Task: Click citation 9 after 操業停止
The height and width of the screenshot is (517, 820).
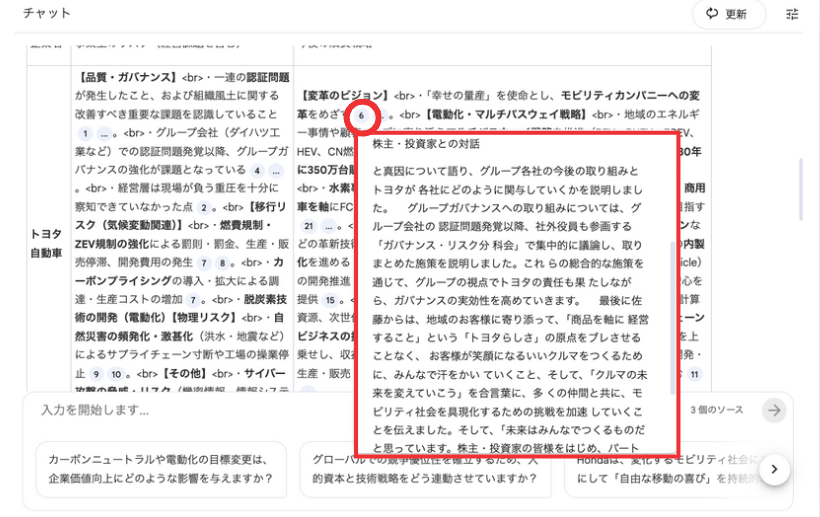Action: click(x=96, y=374)
